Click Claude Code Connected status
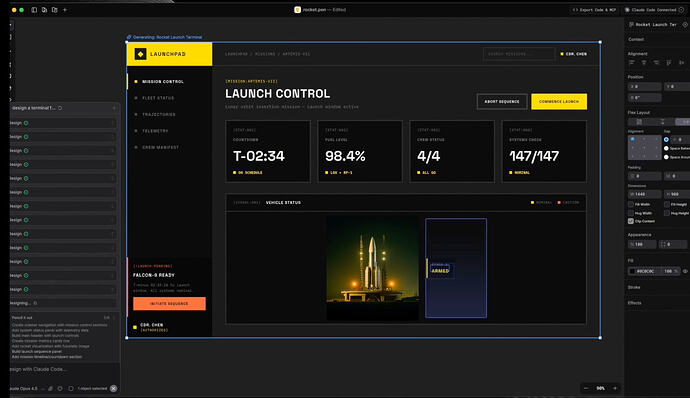Screen dimensions: 690x398 (654, 10)
